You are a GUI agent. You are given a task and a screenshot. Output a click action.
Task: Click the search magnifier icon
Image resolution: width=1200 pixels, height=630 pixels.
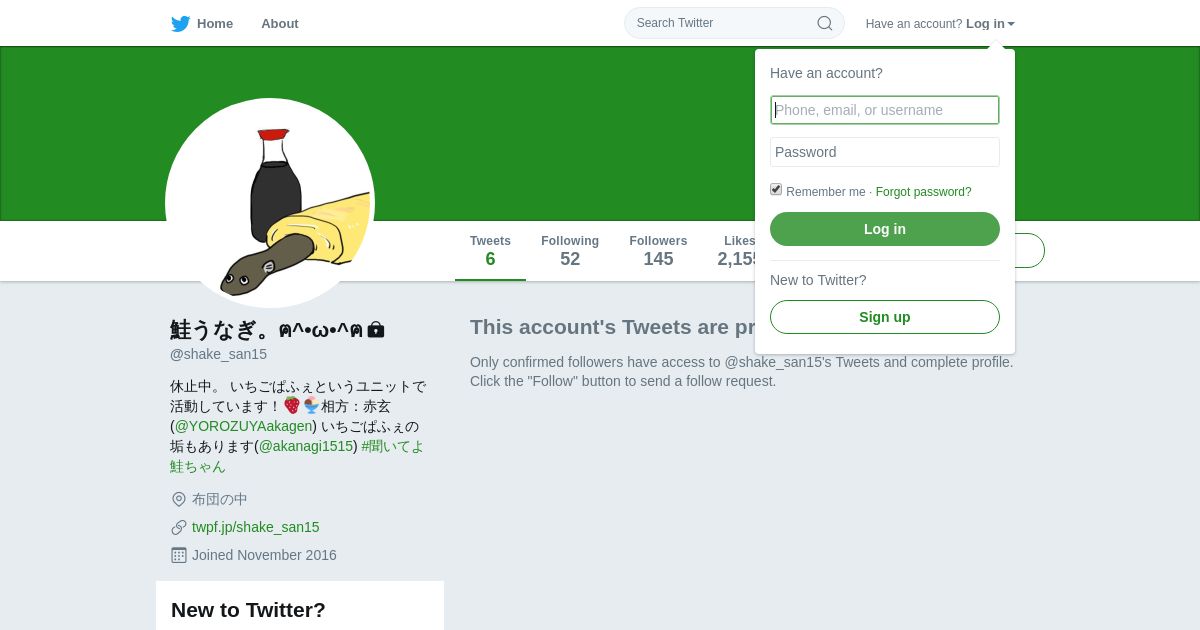click(x=825, y=23)
